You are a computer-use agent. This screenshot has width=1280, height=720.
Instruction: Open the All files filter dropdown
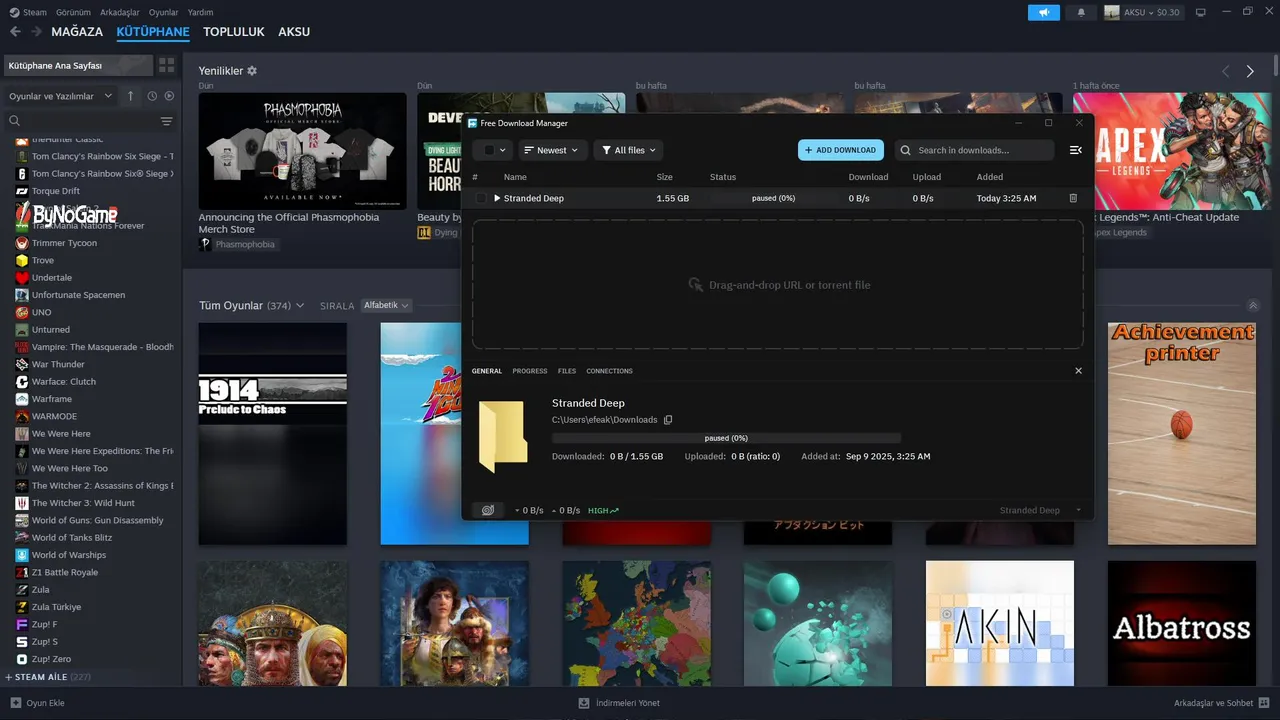[629, 150]
